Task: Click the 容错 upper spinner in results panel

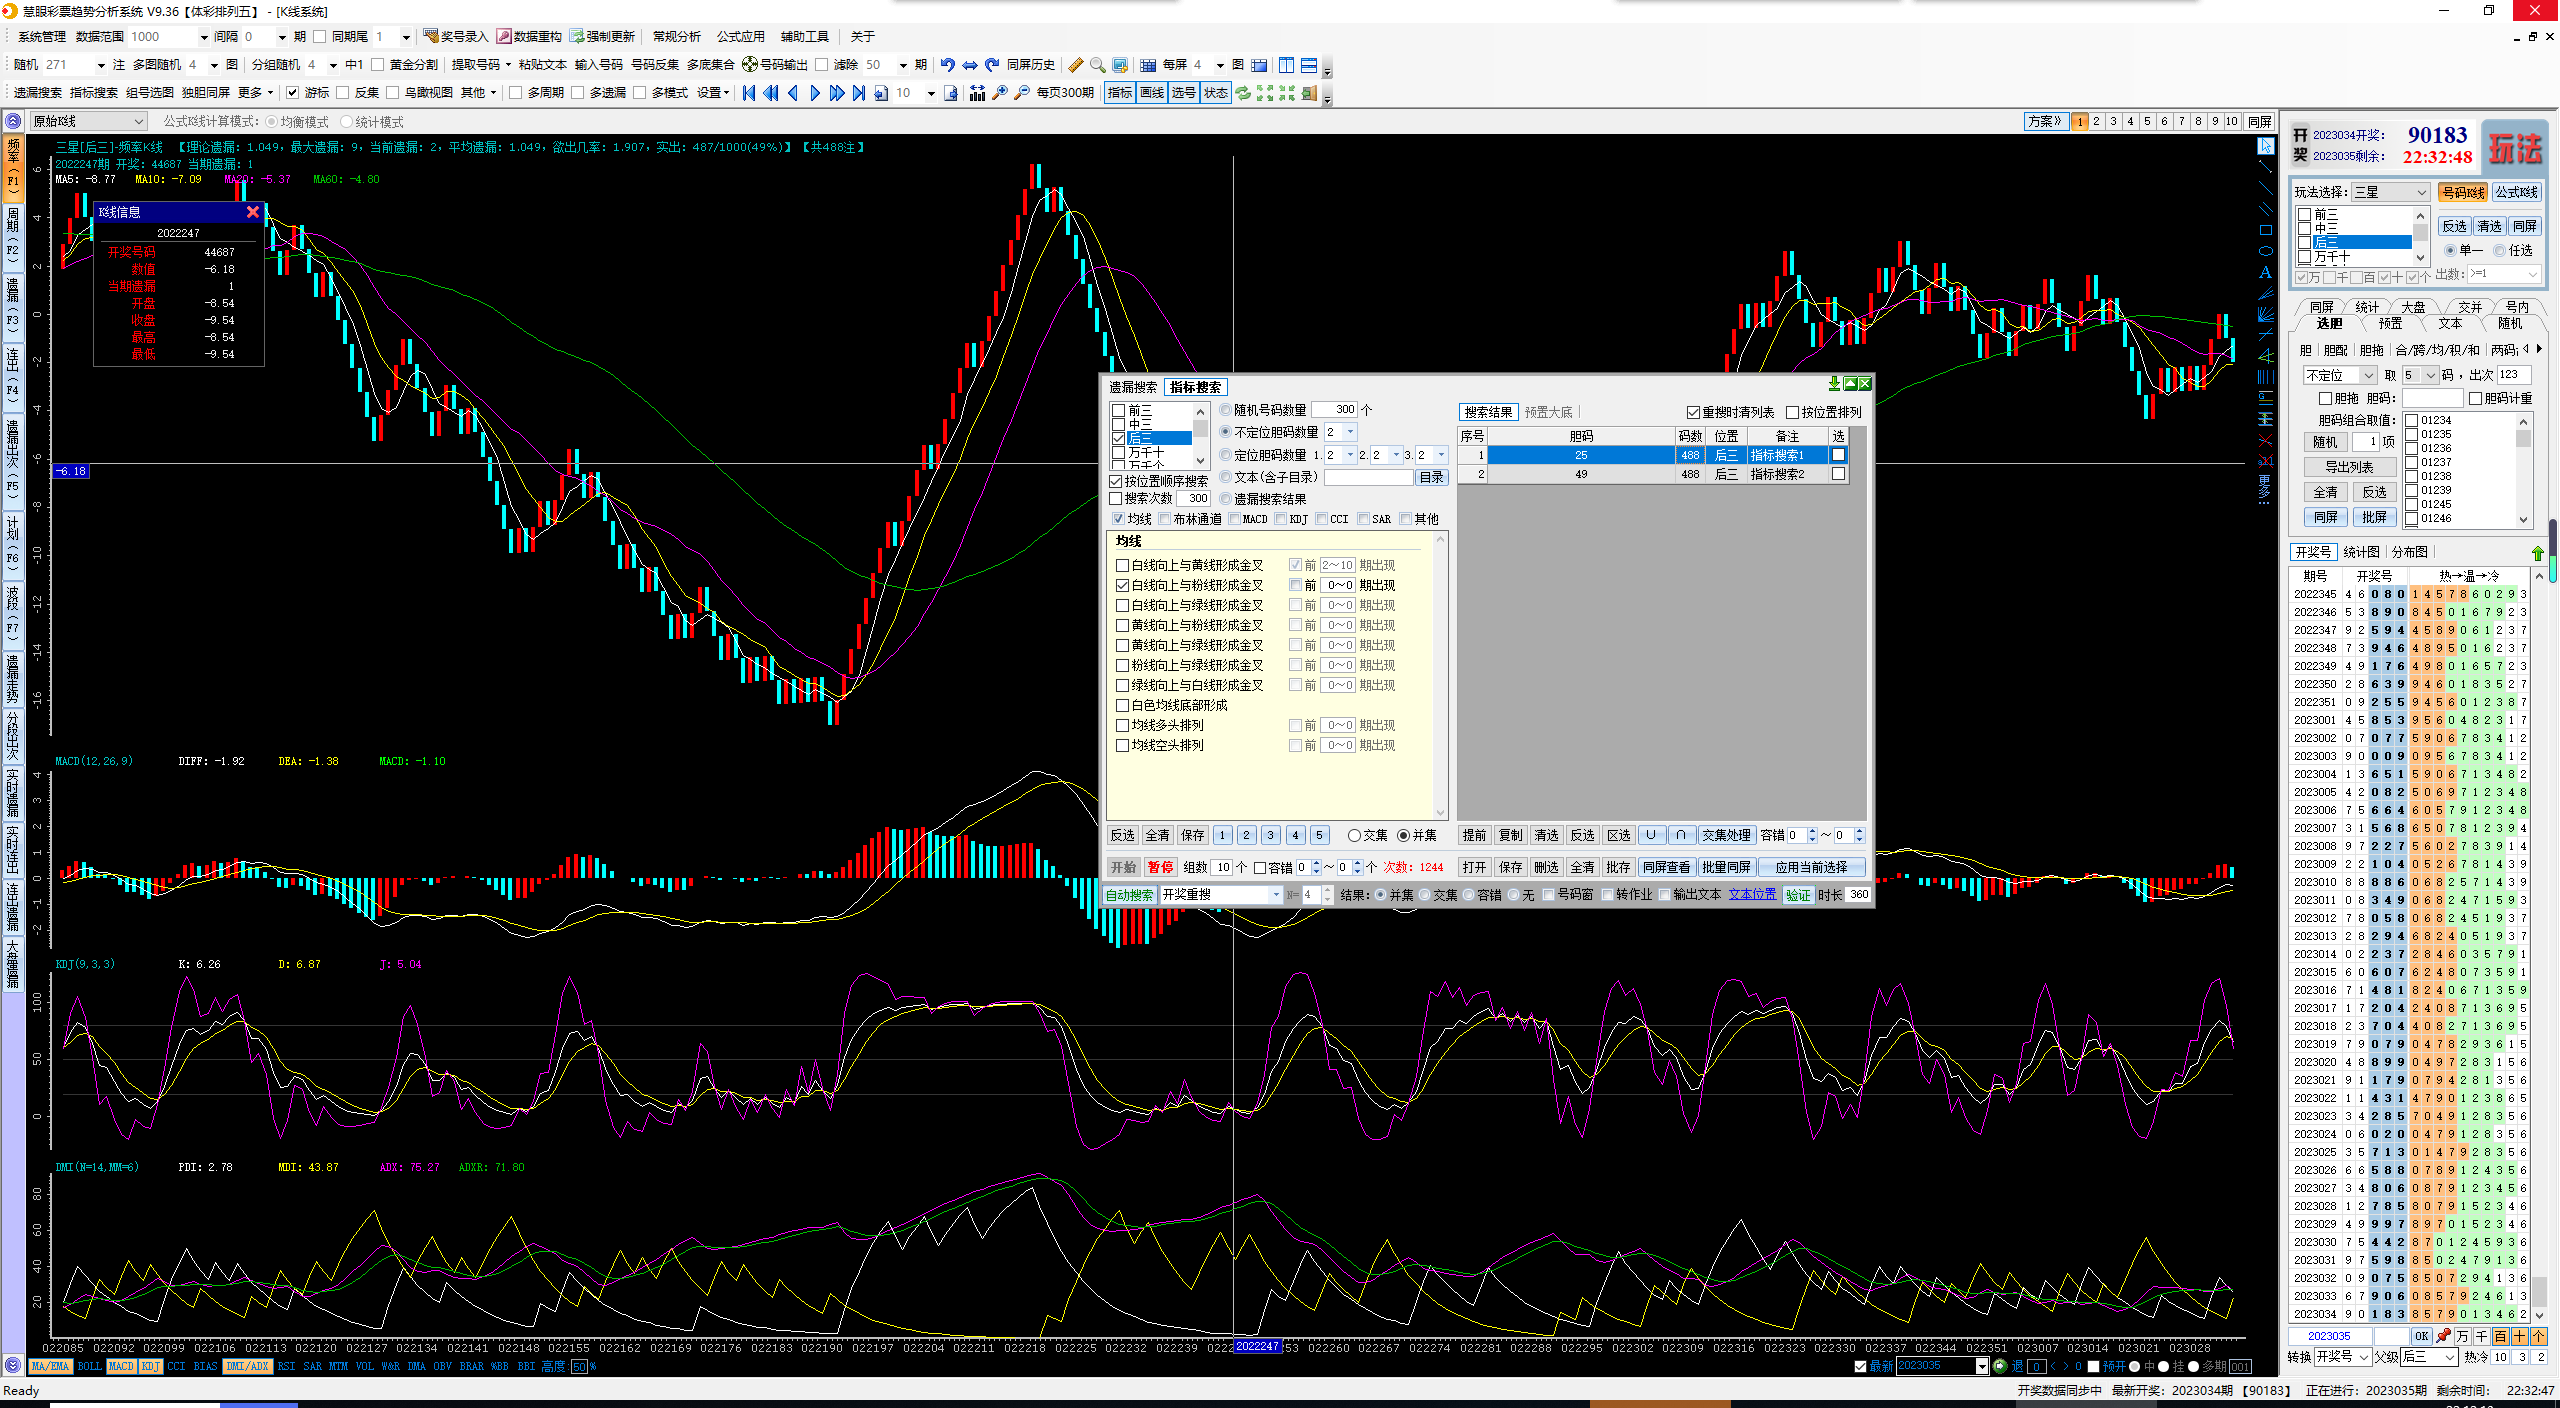Action: click(1812, 831)
